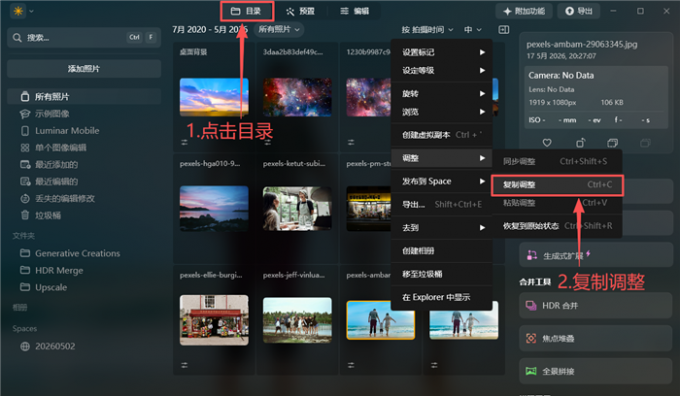Open the 调整 context menu item
The image size is (680, 396).
point(441,158)
